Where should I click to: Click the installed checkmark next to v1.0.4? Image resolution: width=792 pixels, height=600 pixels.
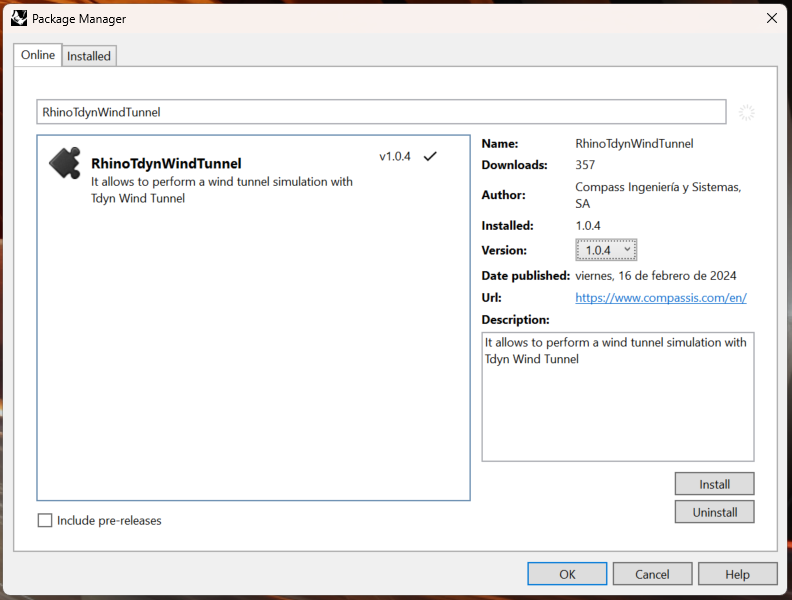coord(430,157)
